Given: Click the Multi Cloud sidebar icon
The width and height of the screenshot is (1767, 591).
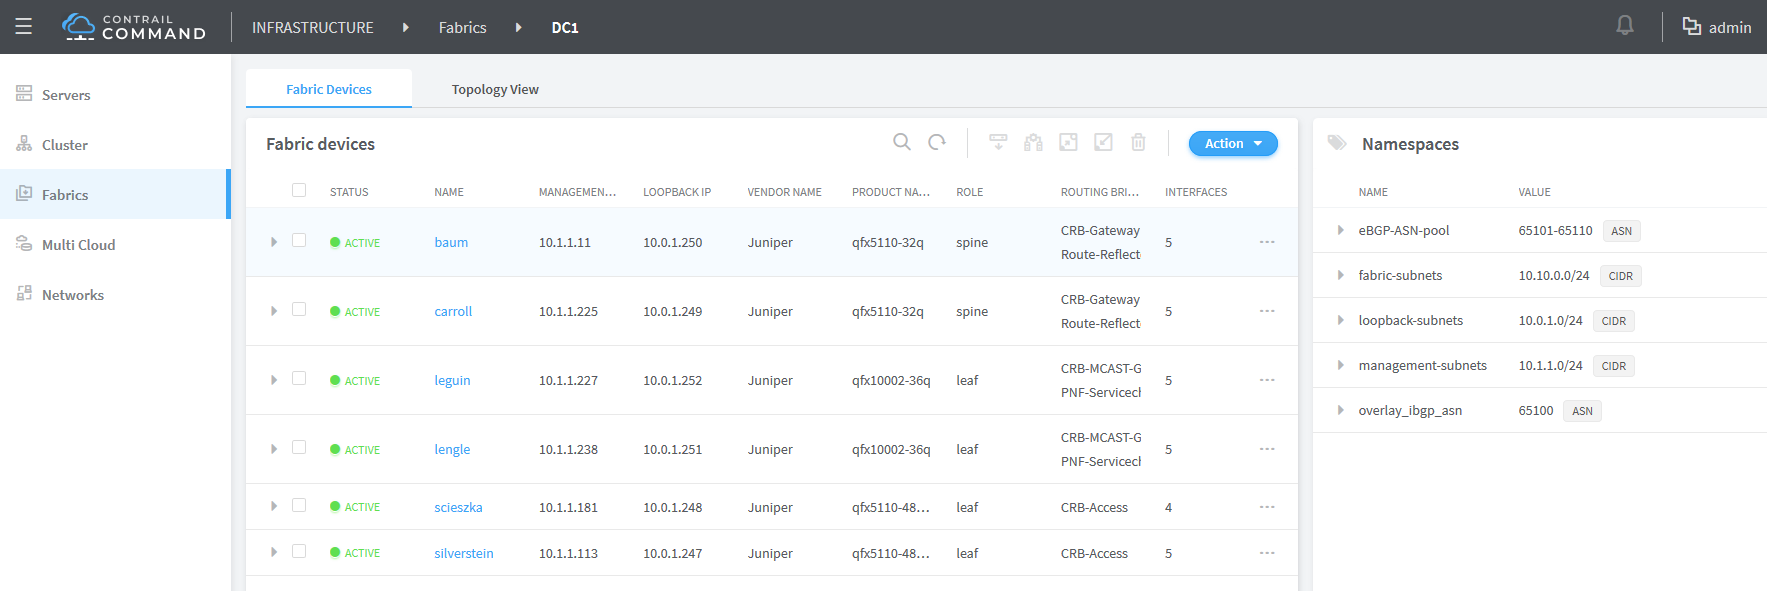Looking at the screenshot, I should (x=24, y=244).
